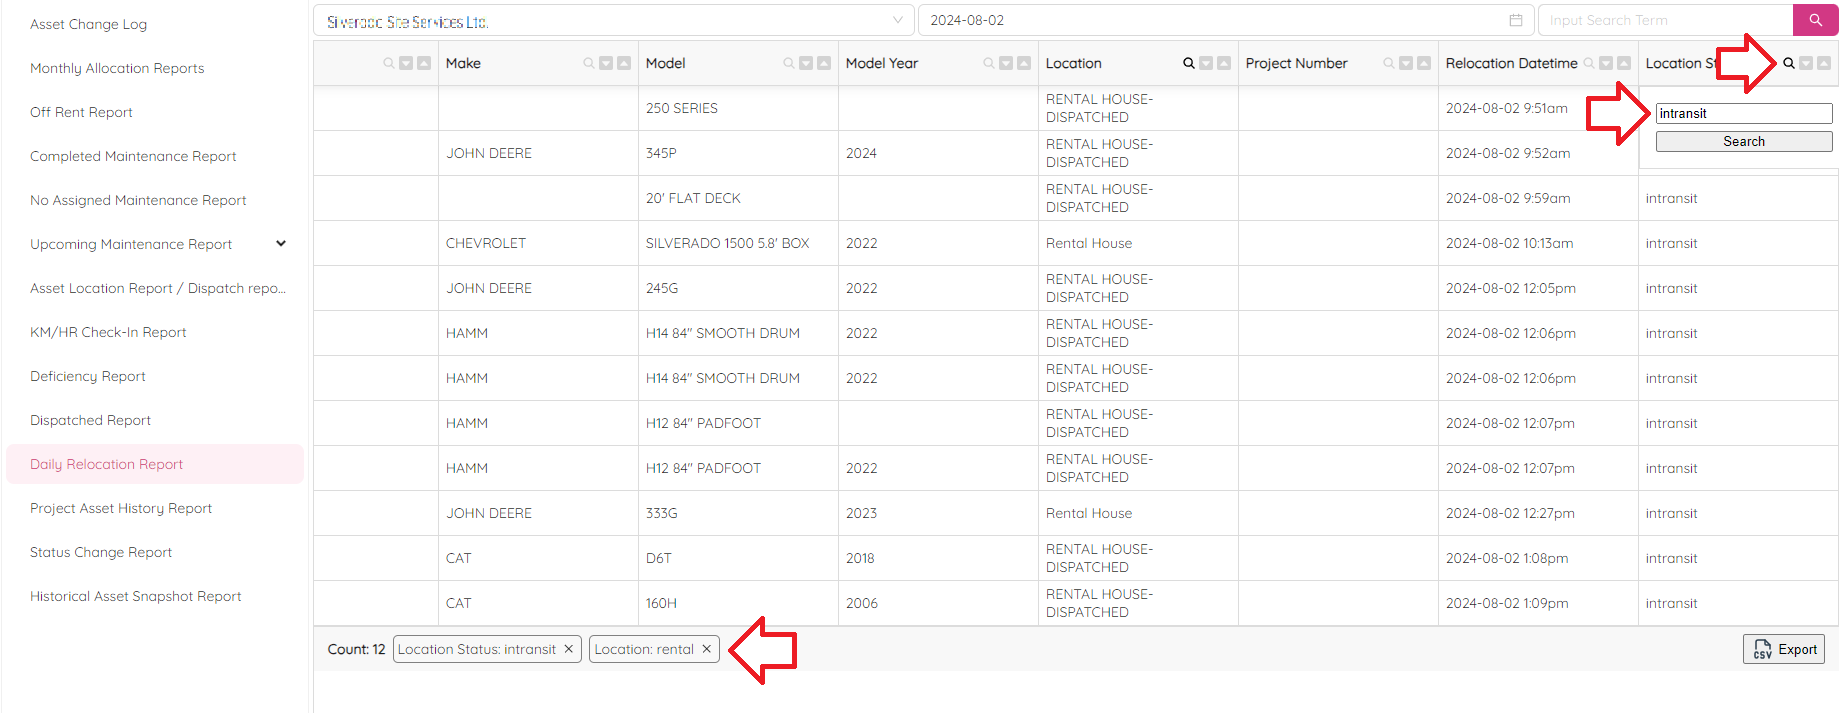Click the search icon in Location column
Image resolution: width=1842 pixels, height=713 pixels.
click(1188, 63)
